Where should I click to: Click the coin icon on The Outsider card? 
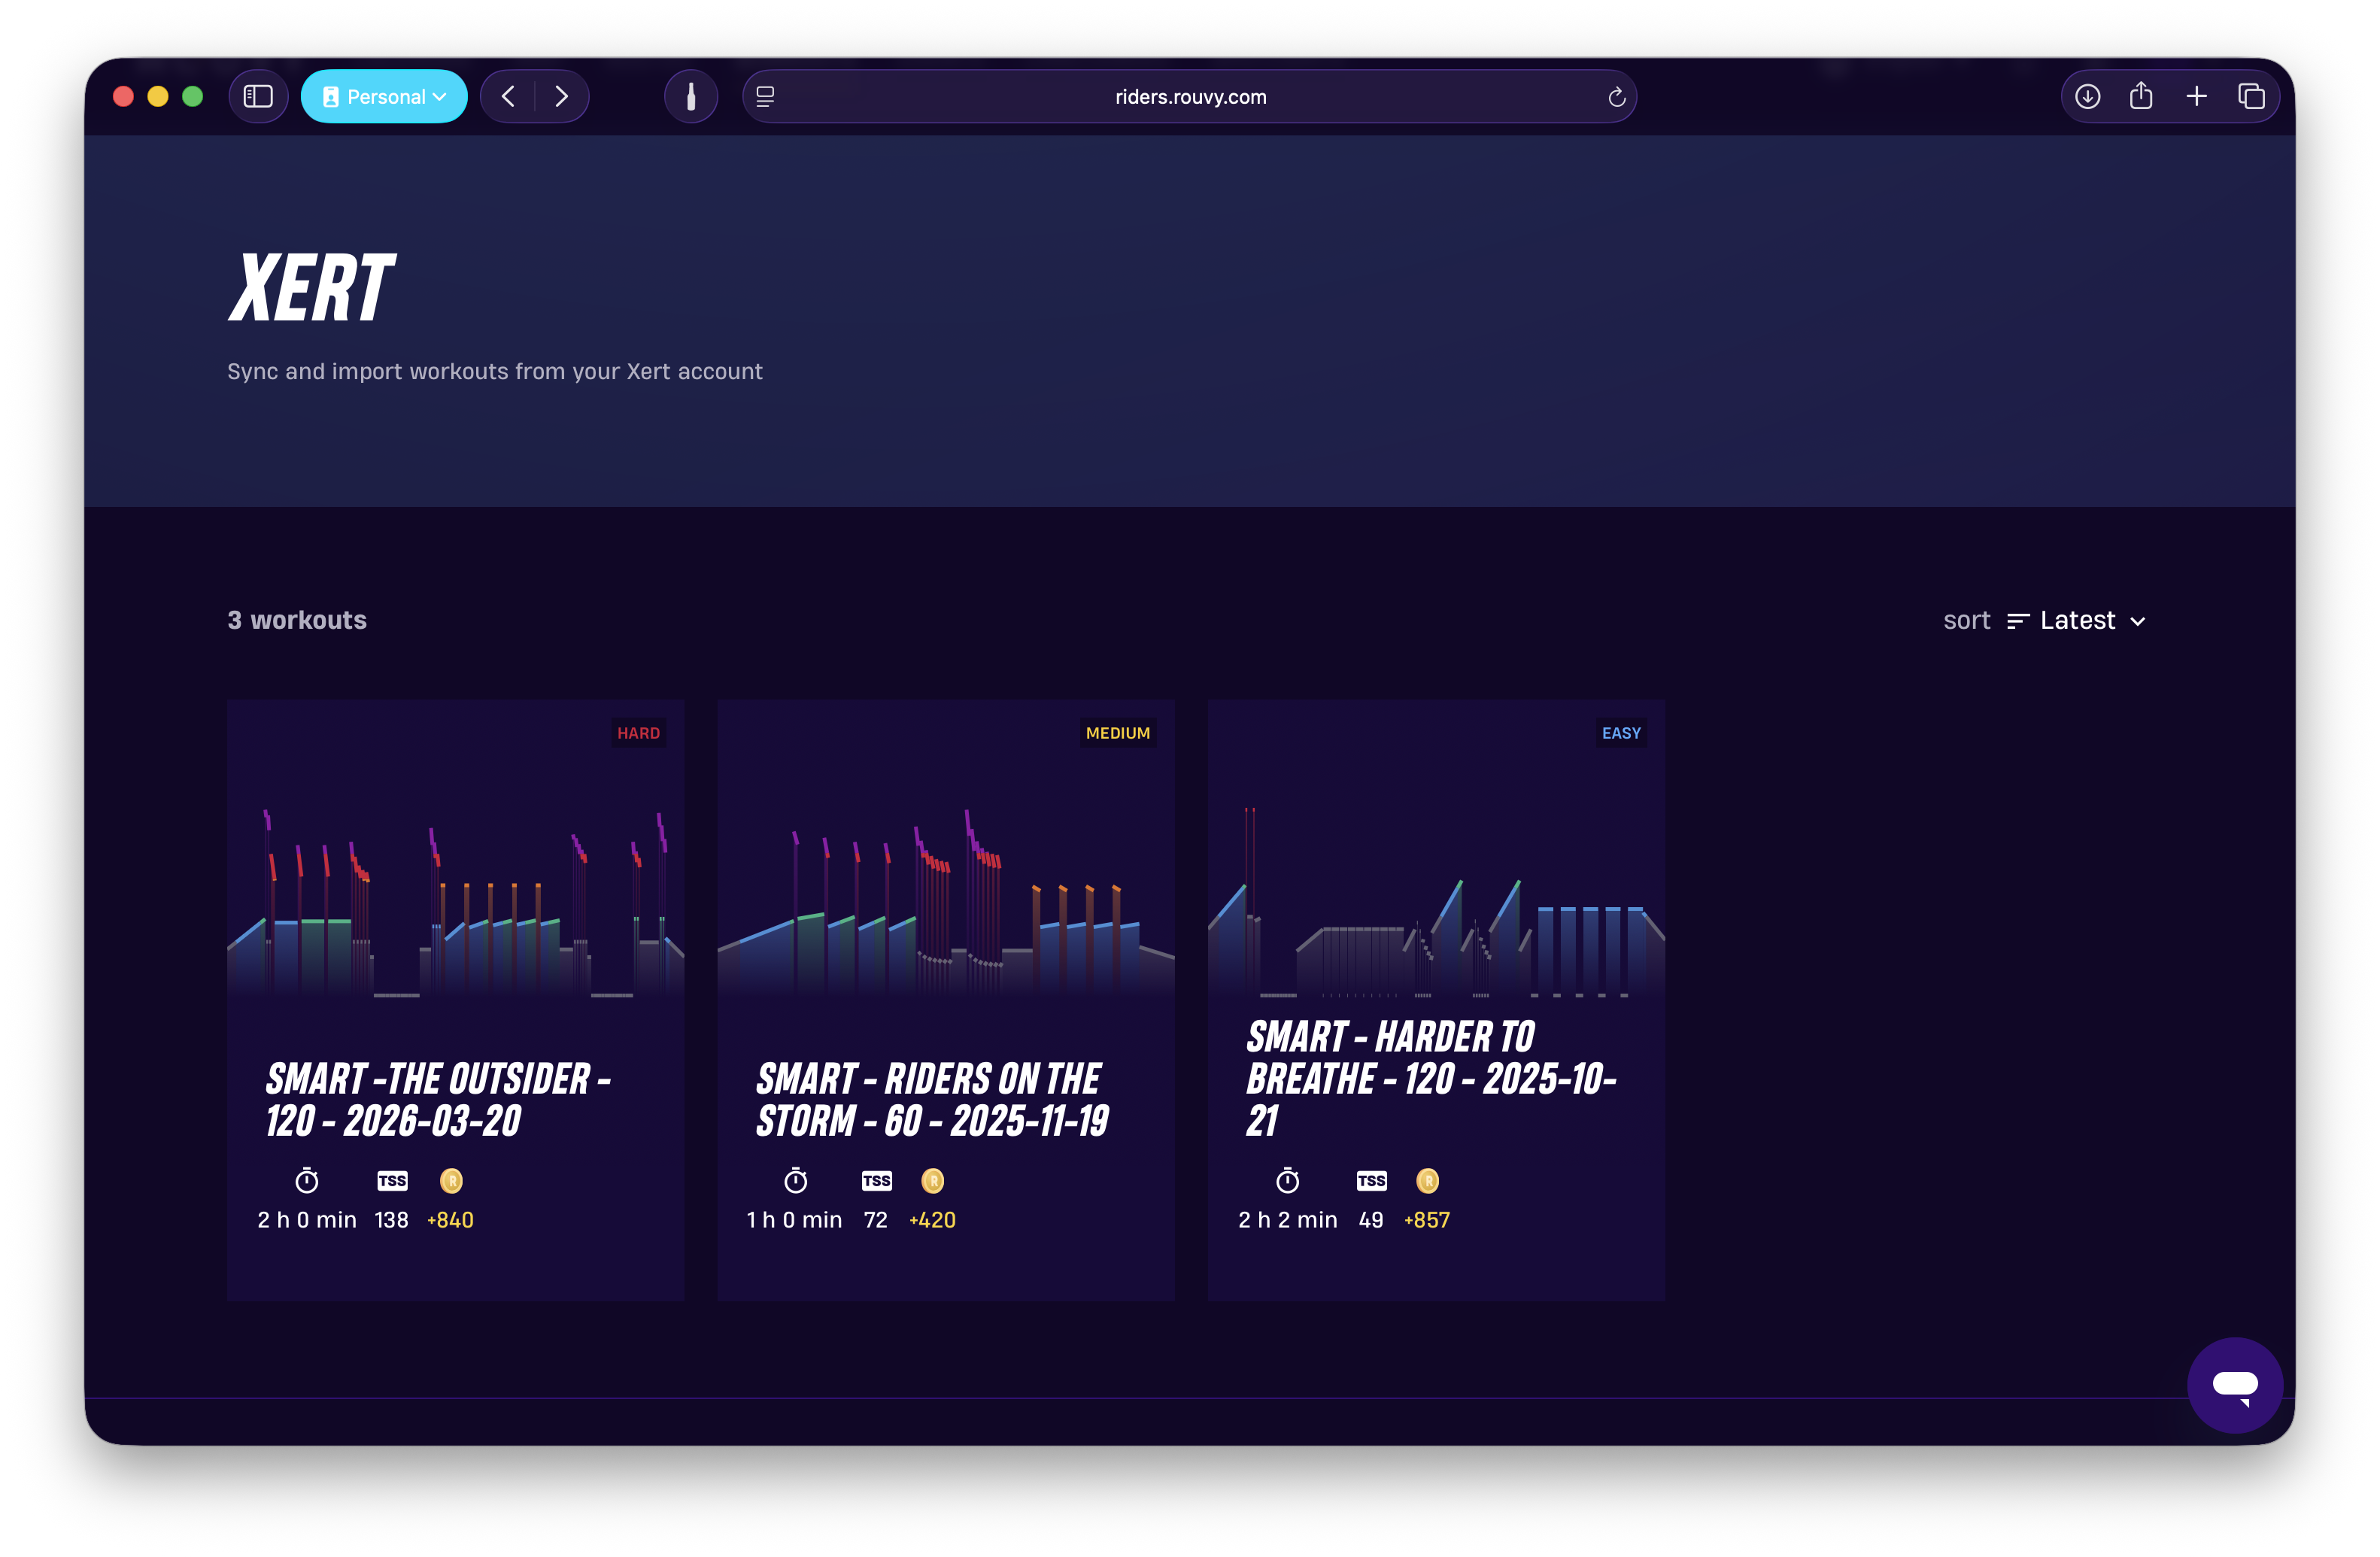451,1181
